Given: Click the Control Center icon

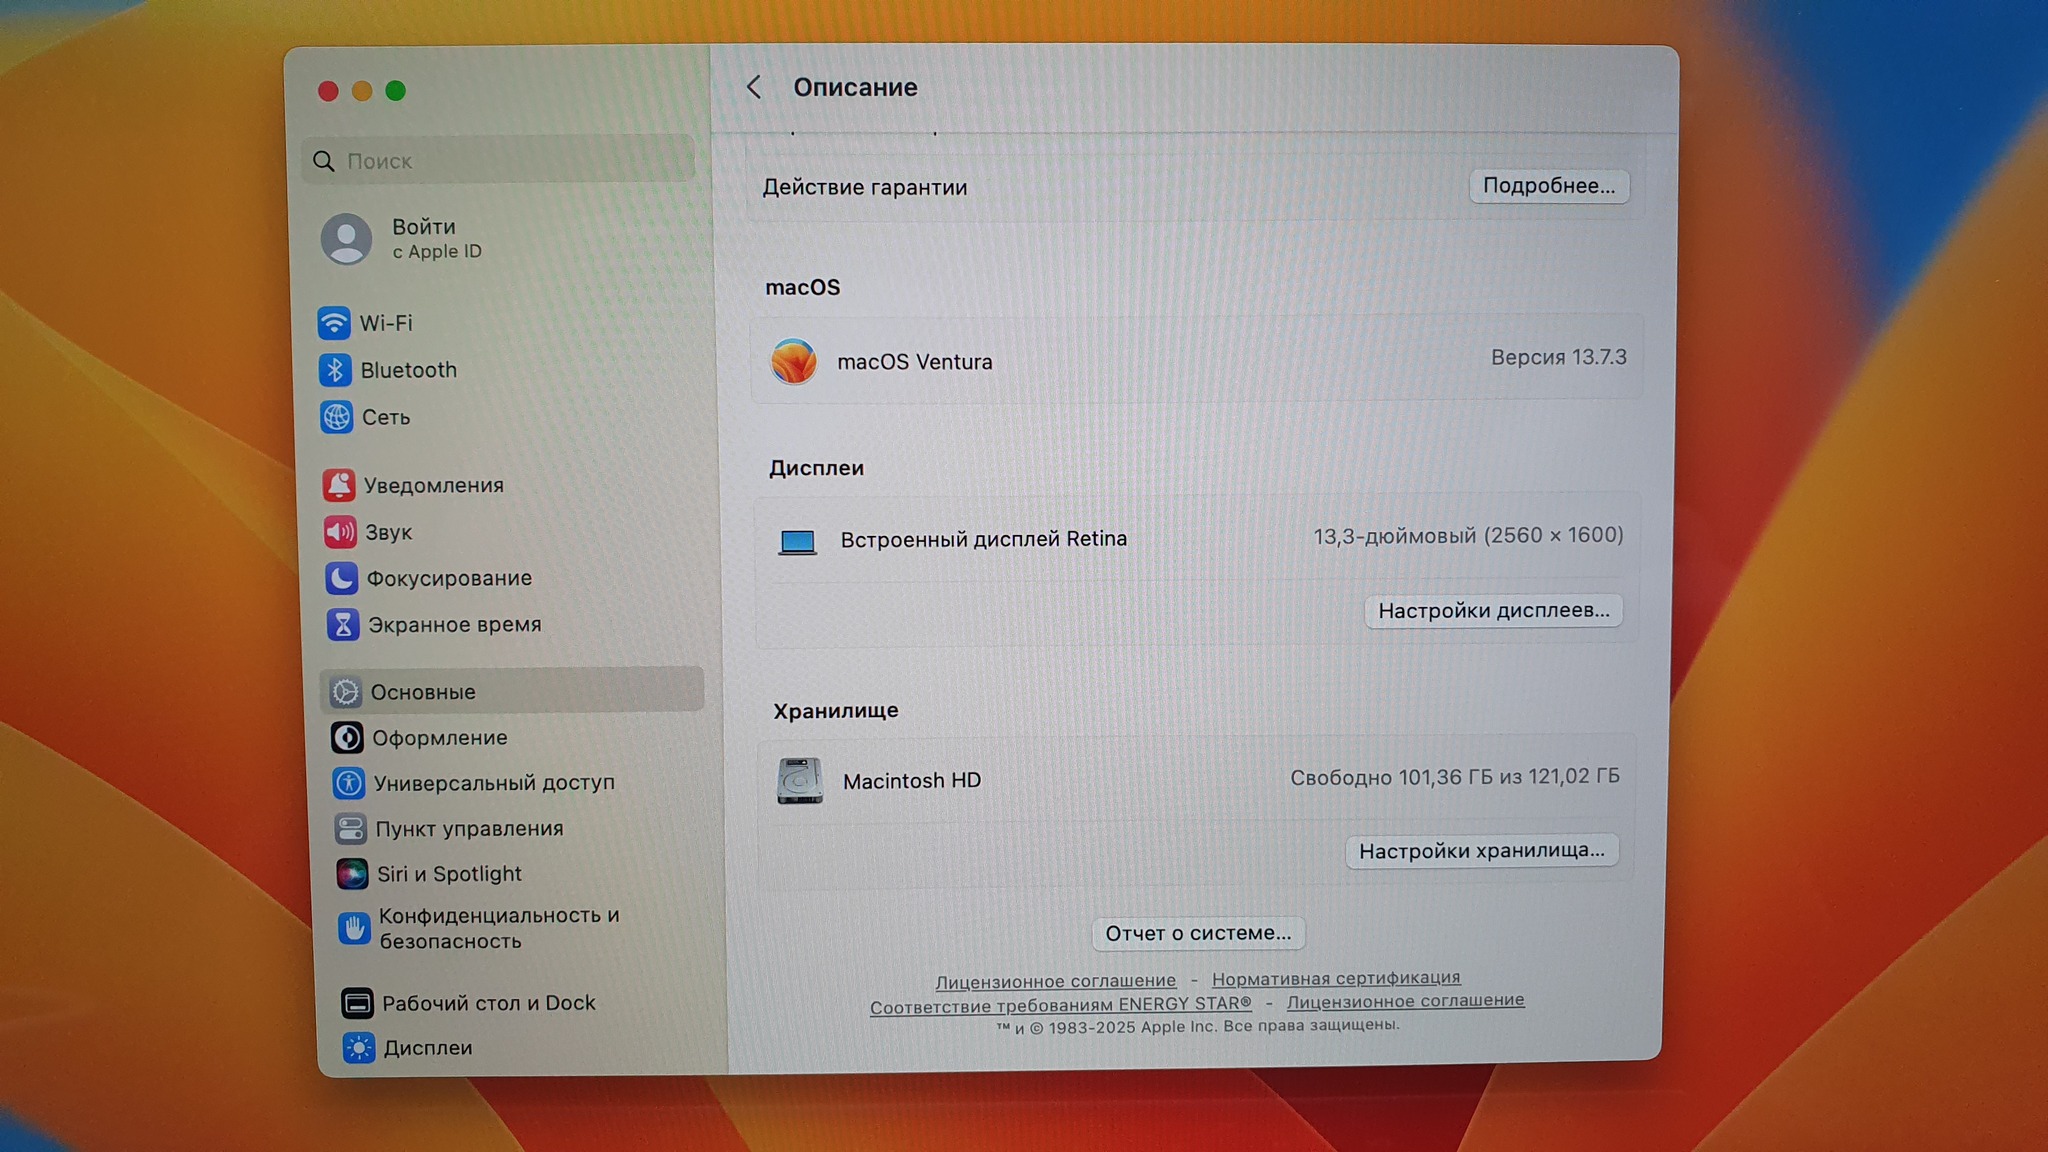Looking at the screenshot, I should click(x=350, y=829).
